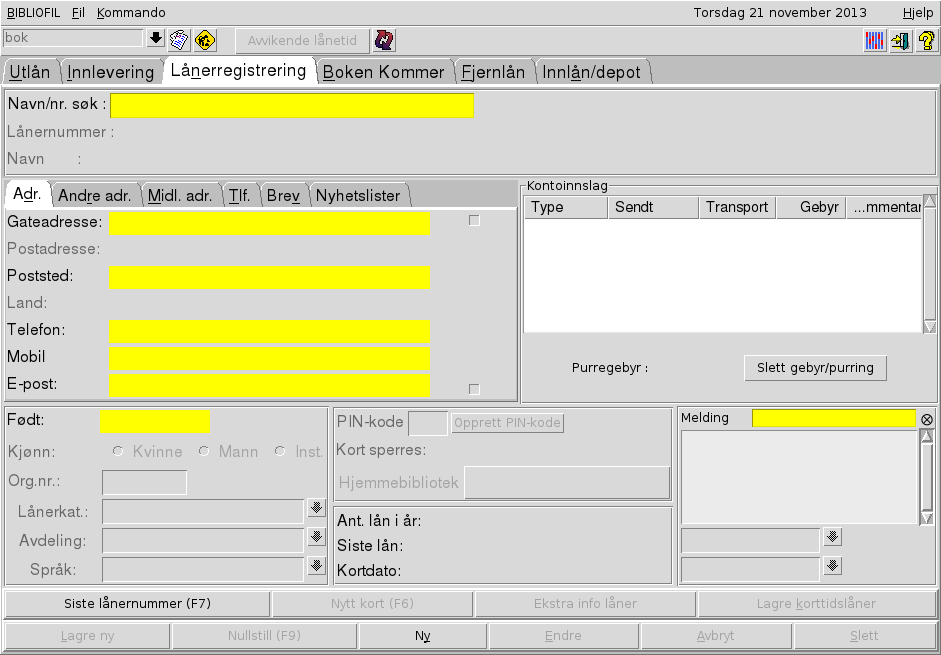Expand the Lånerkat. dropdown

pyautogui.click(x=316, y=509)
